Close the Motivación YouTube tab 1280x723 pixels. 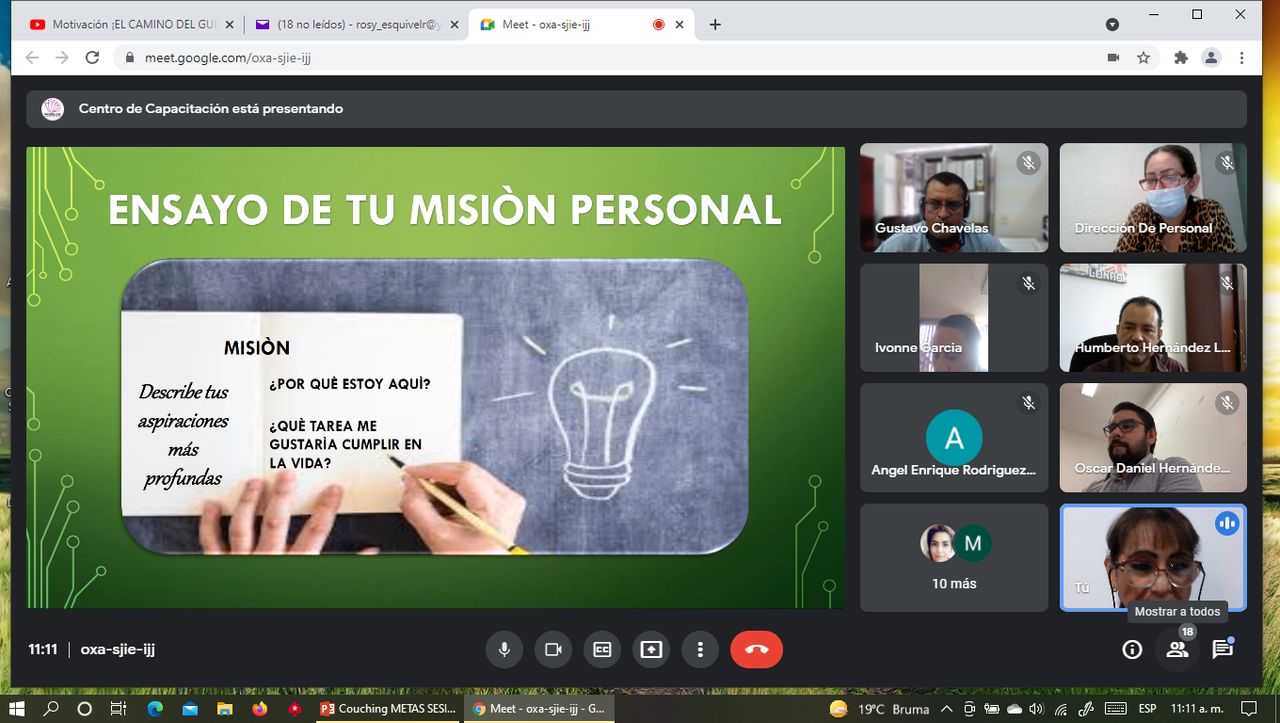(229, 25)
